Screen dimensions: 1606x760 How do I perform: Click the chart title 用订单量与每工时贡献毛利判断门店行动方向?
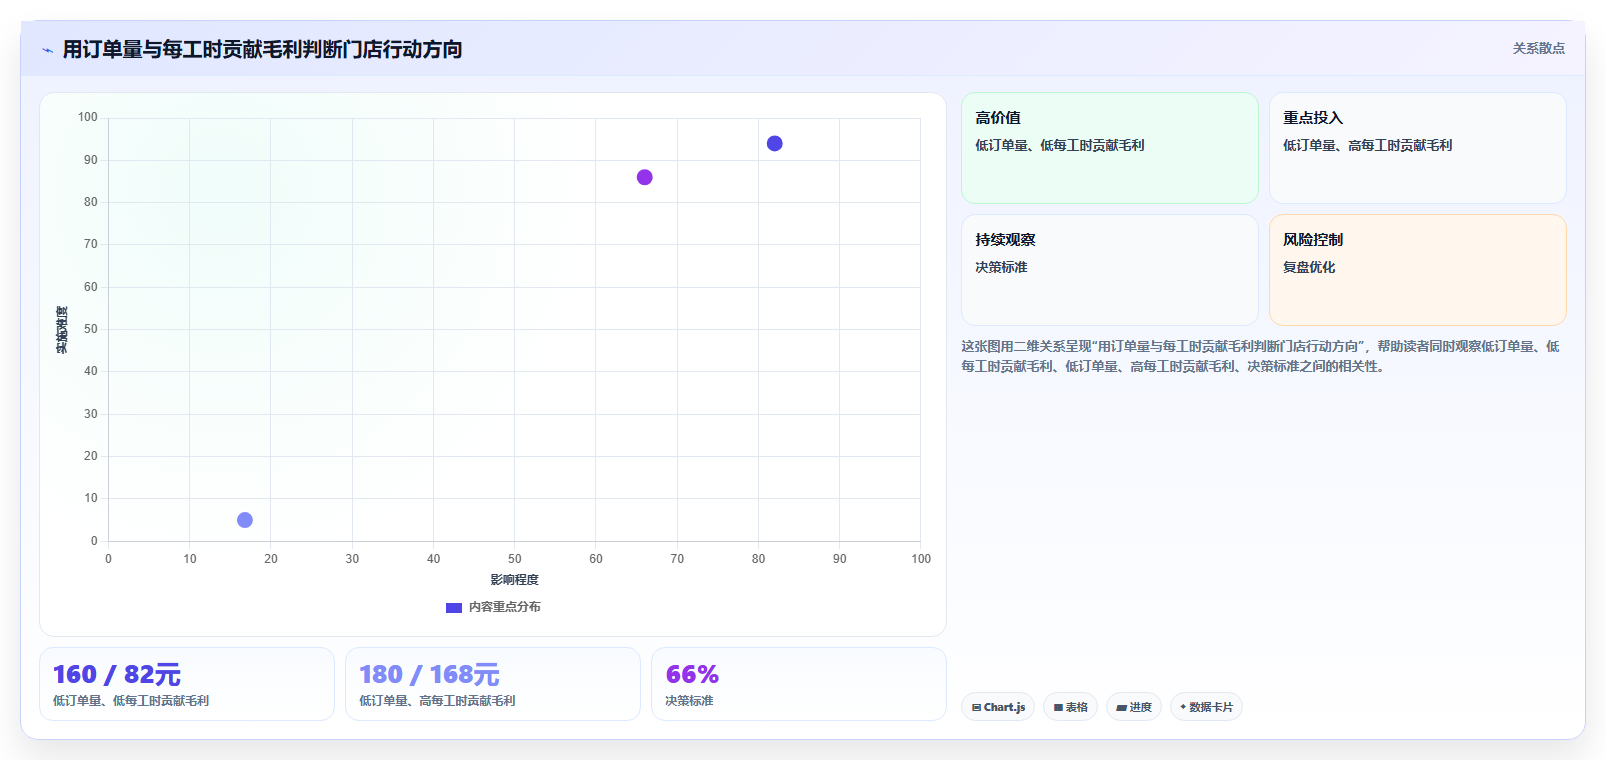[x=262, y=49]
